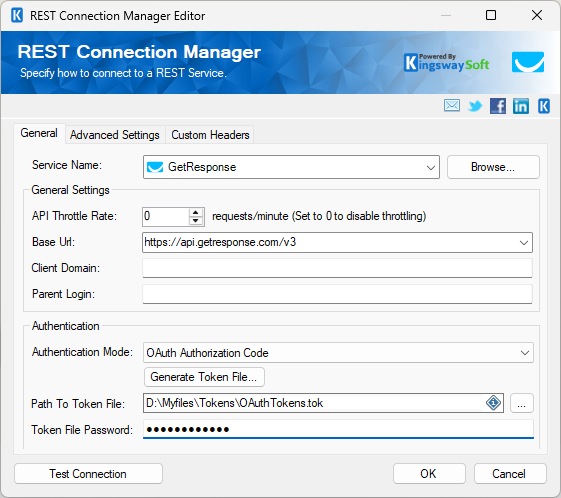561x498 pixels.
Task: Click Generate Token File... button
Action: click(204, 377)
